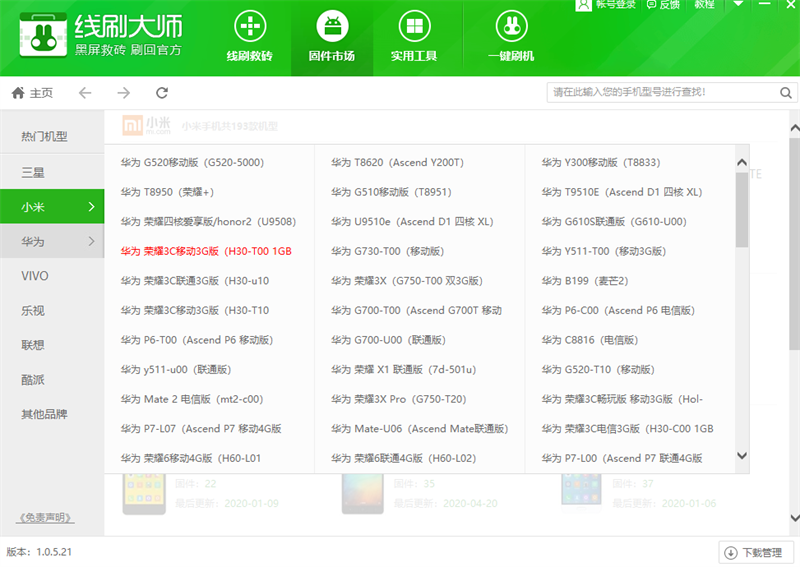This screenshot has width=800, height=567.
Task: Expand the 小米 submenu chevron
Action: click(91, 207)
